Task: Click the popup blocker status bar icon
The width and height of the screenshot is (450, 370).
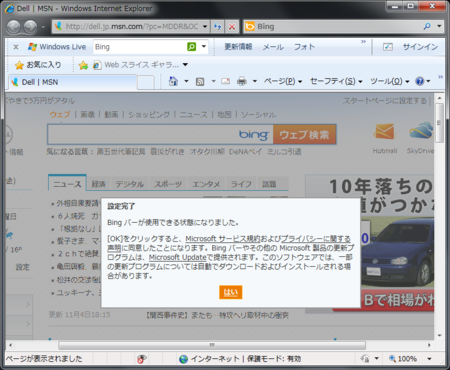Action: 142,359
